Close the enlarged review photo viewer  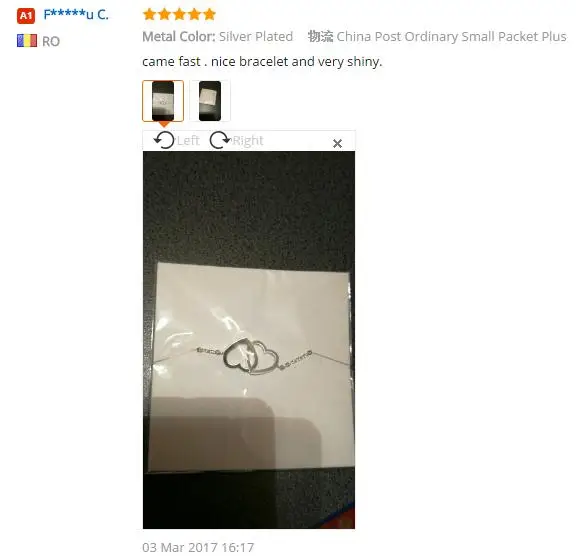(337, 143)
